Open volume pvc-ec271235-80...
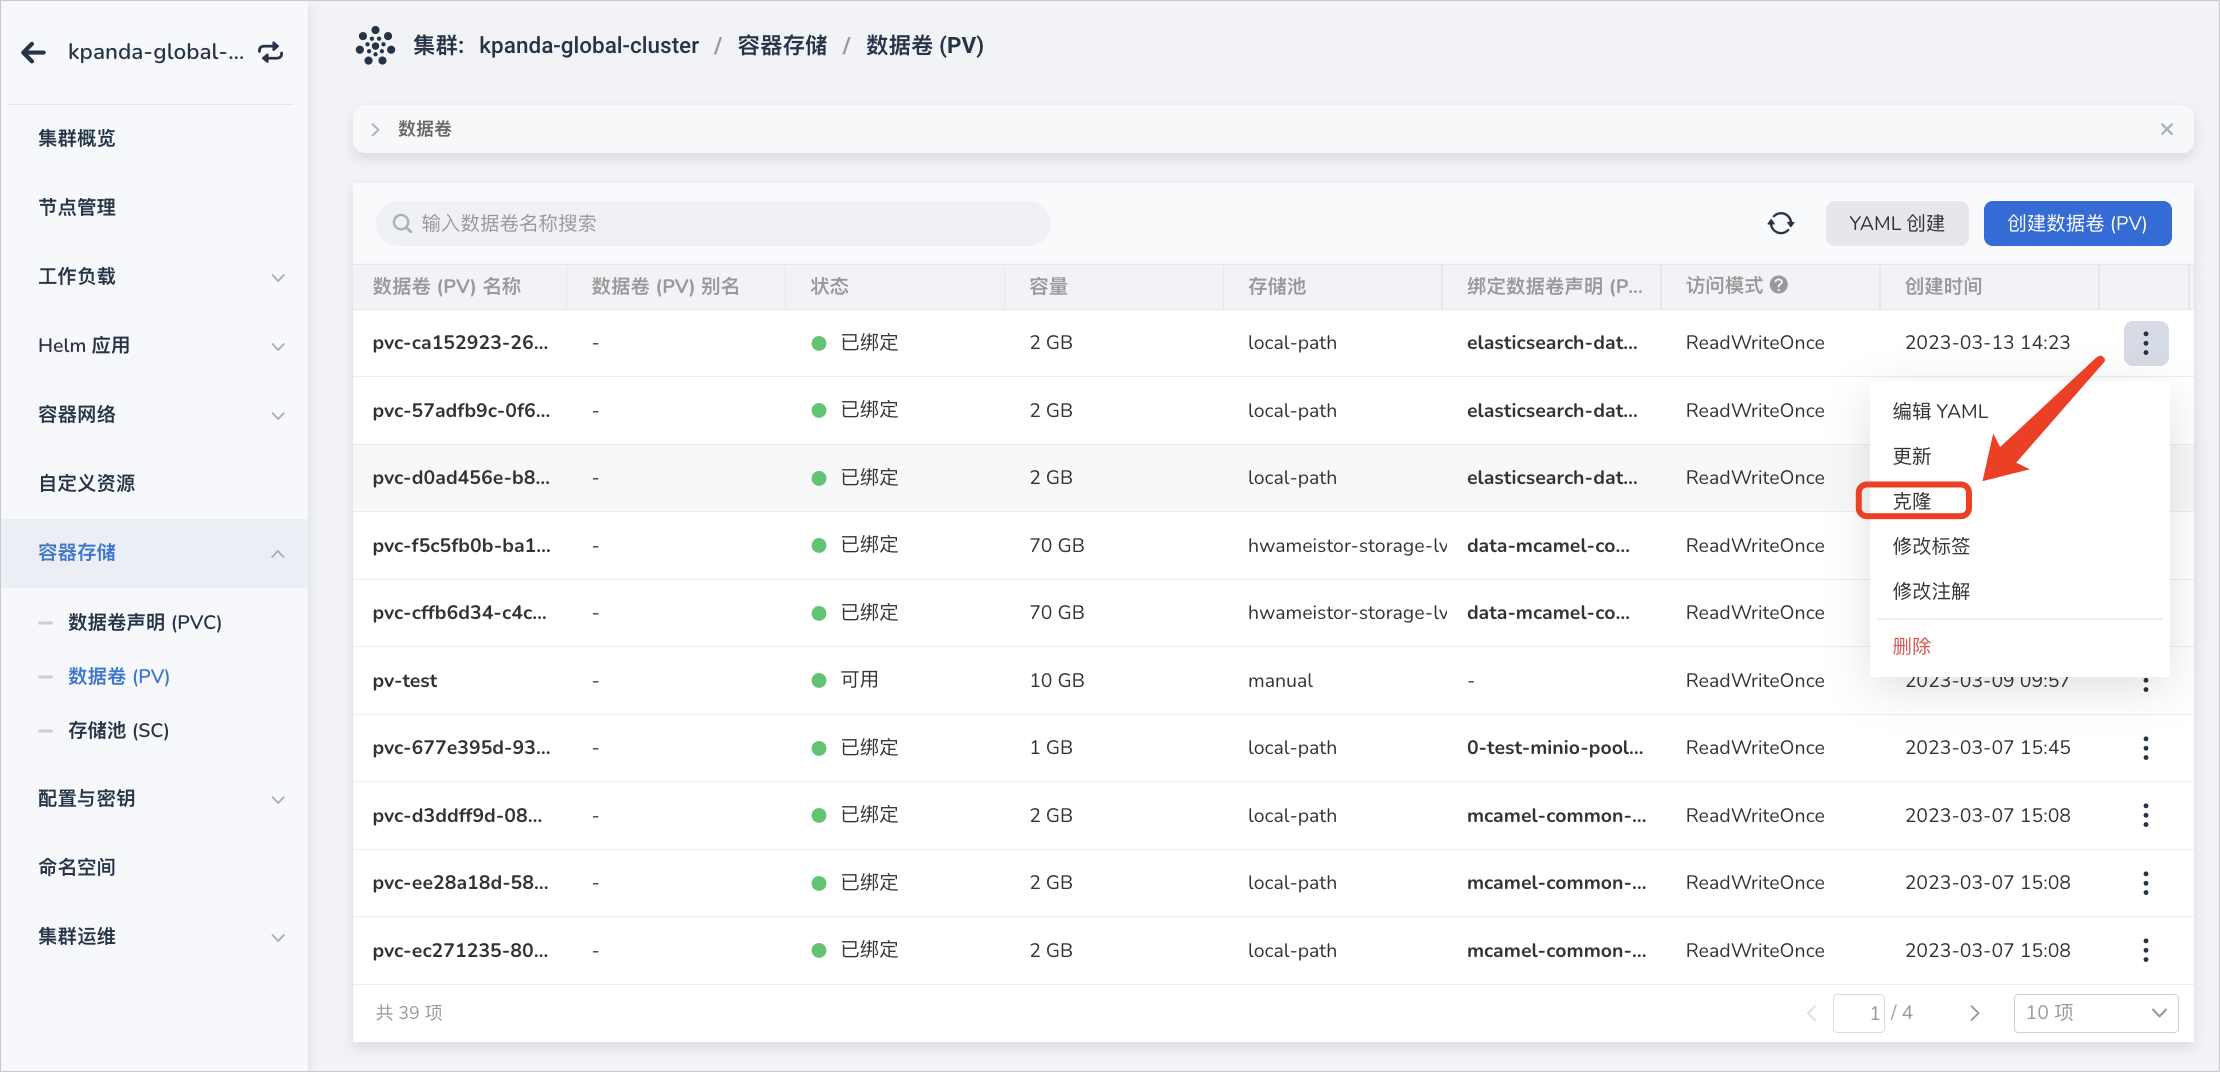 pyautogui.click(x=460, y=950)
